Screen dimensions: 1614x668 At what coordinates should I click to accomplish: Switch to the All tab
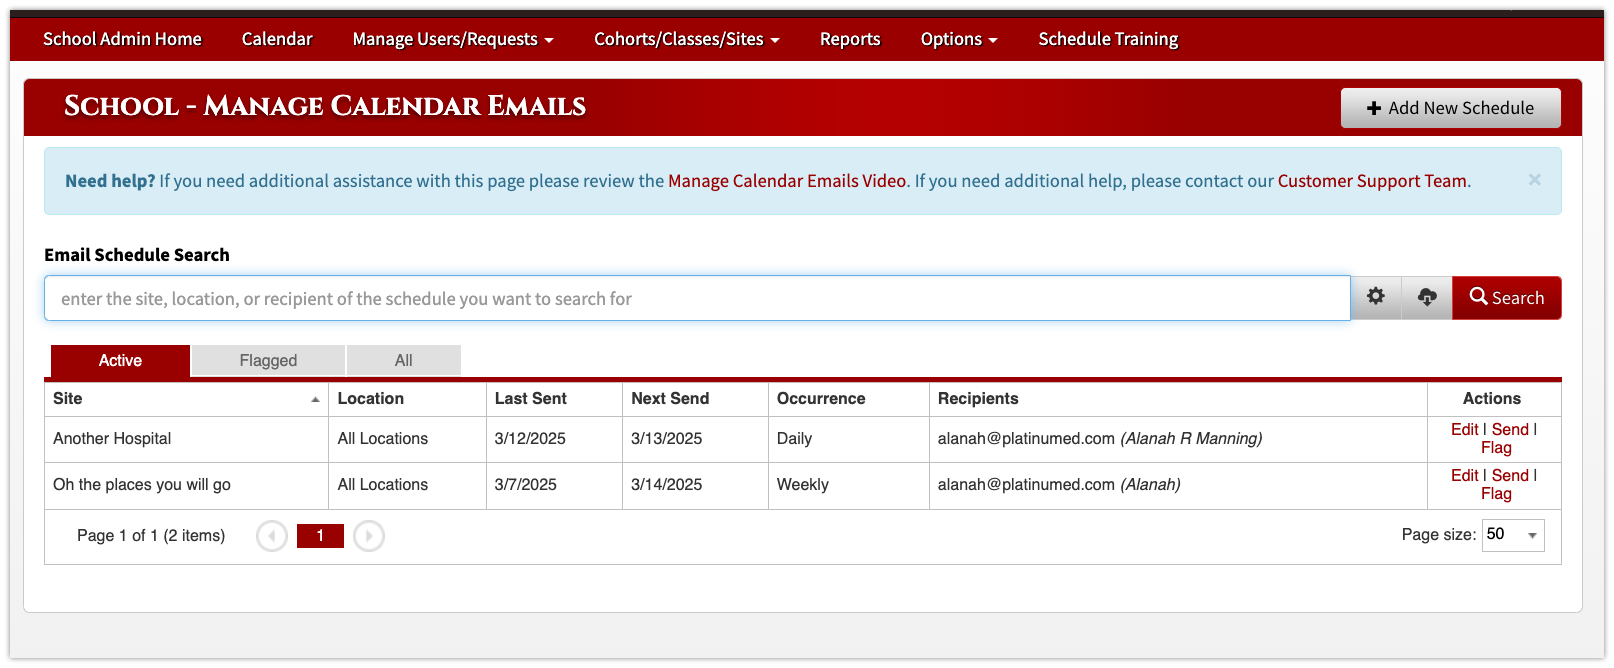[403, 360]
